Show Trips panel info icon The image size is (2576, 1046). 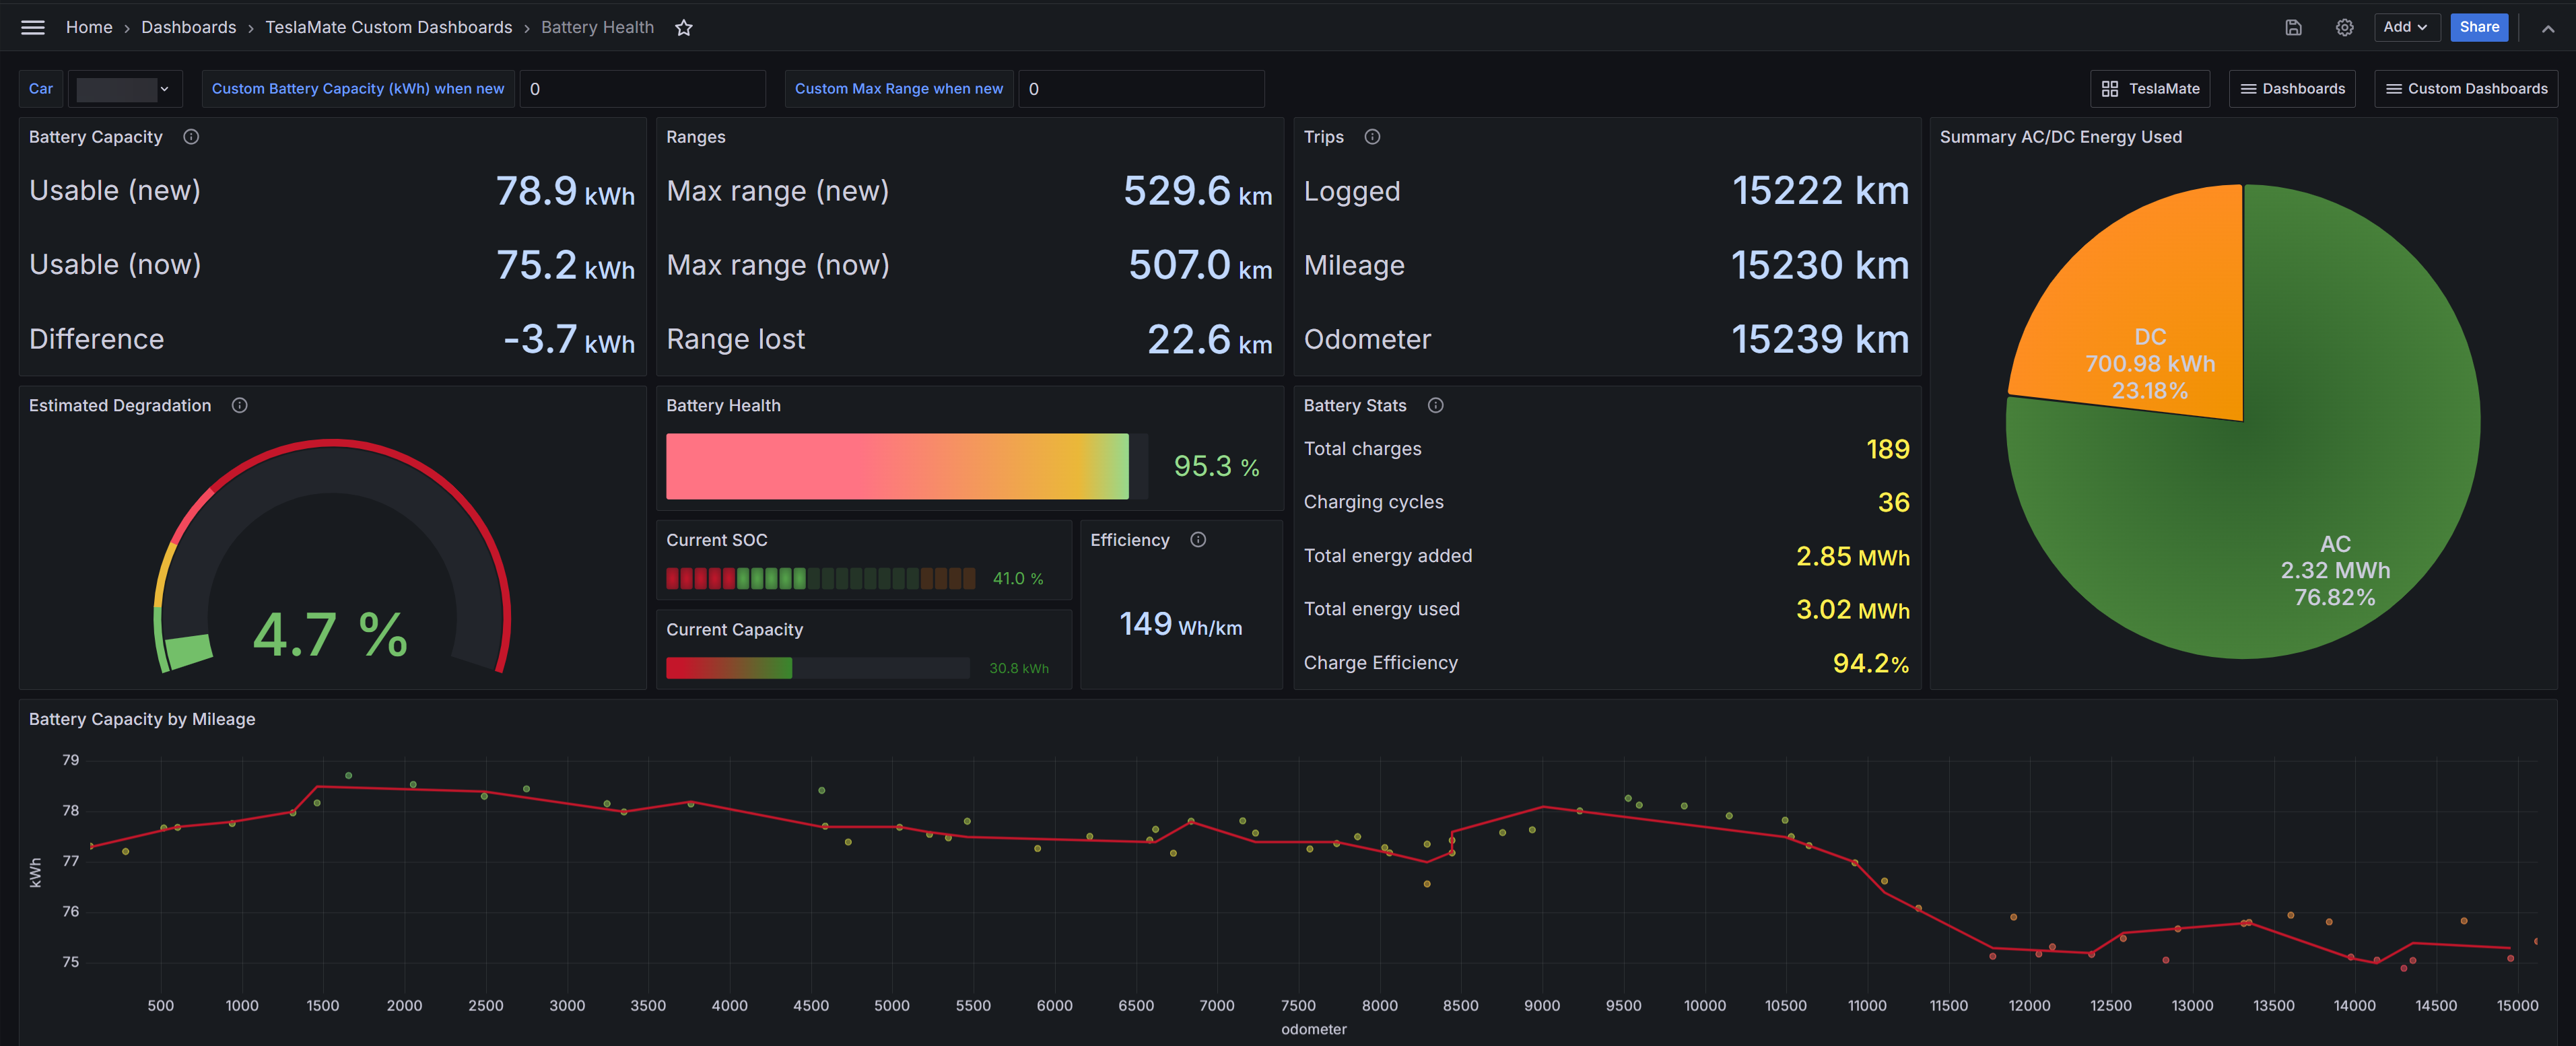(x=1372, y=137)
